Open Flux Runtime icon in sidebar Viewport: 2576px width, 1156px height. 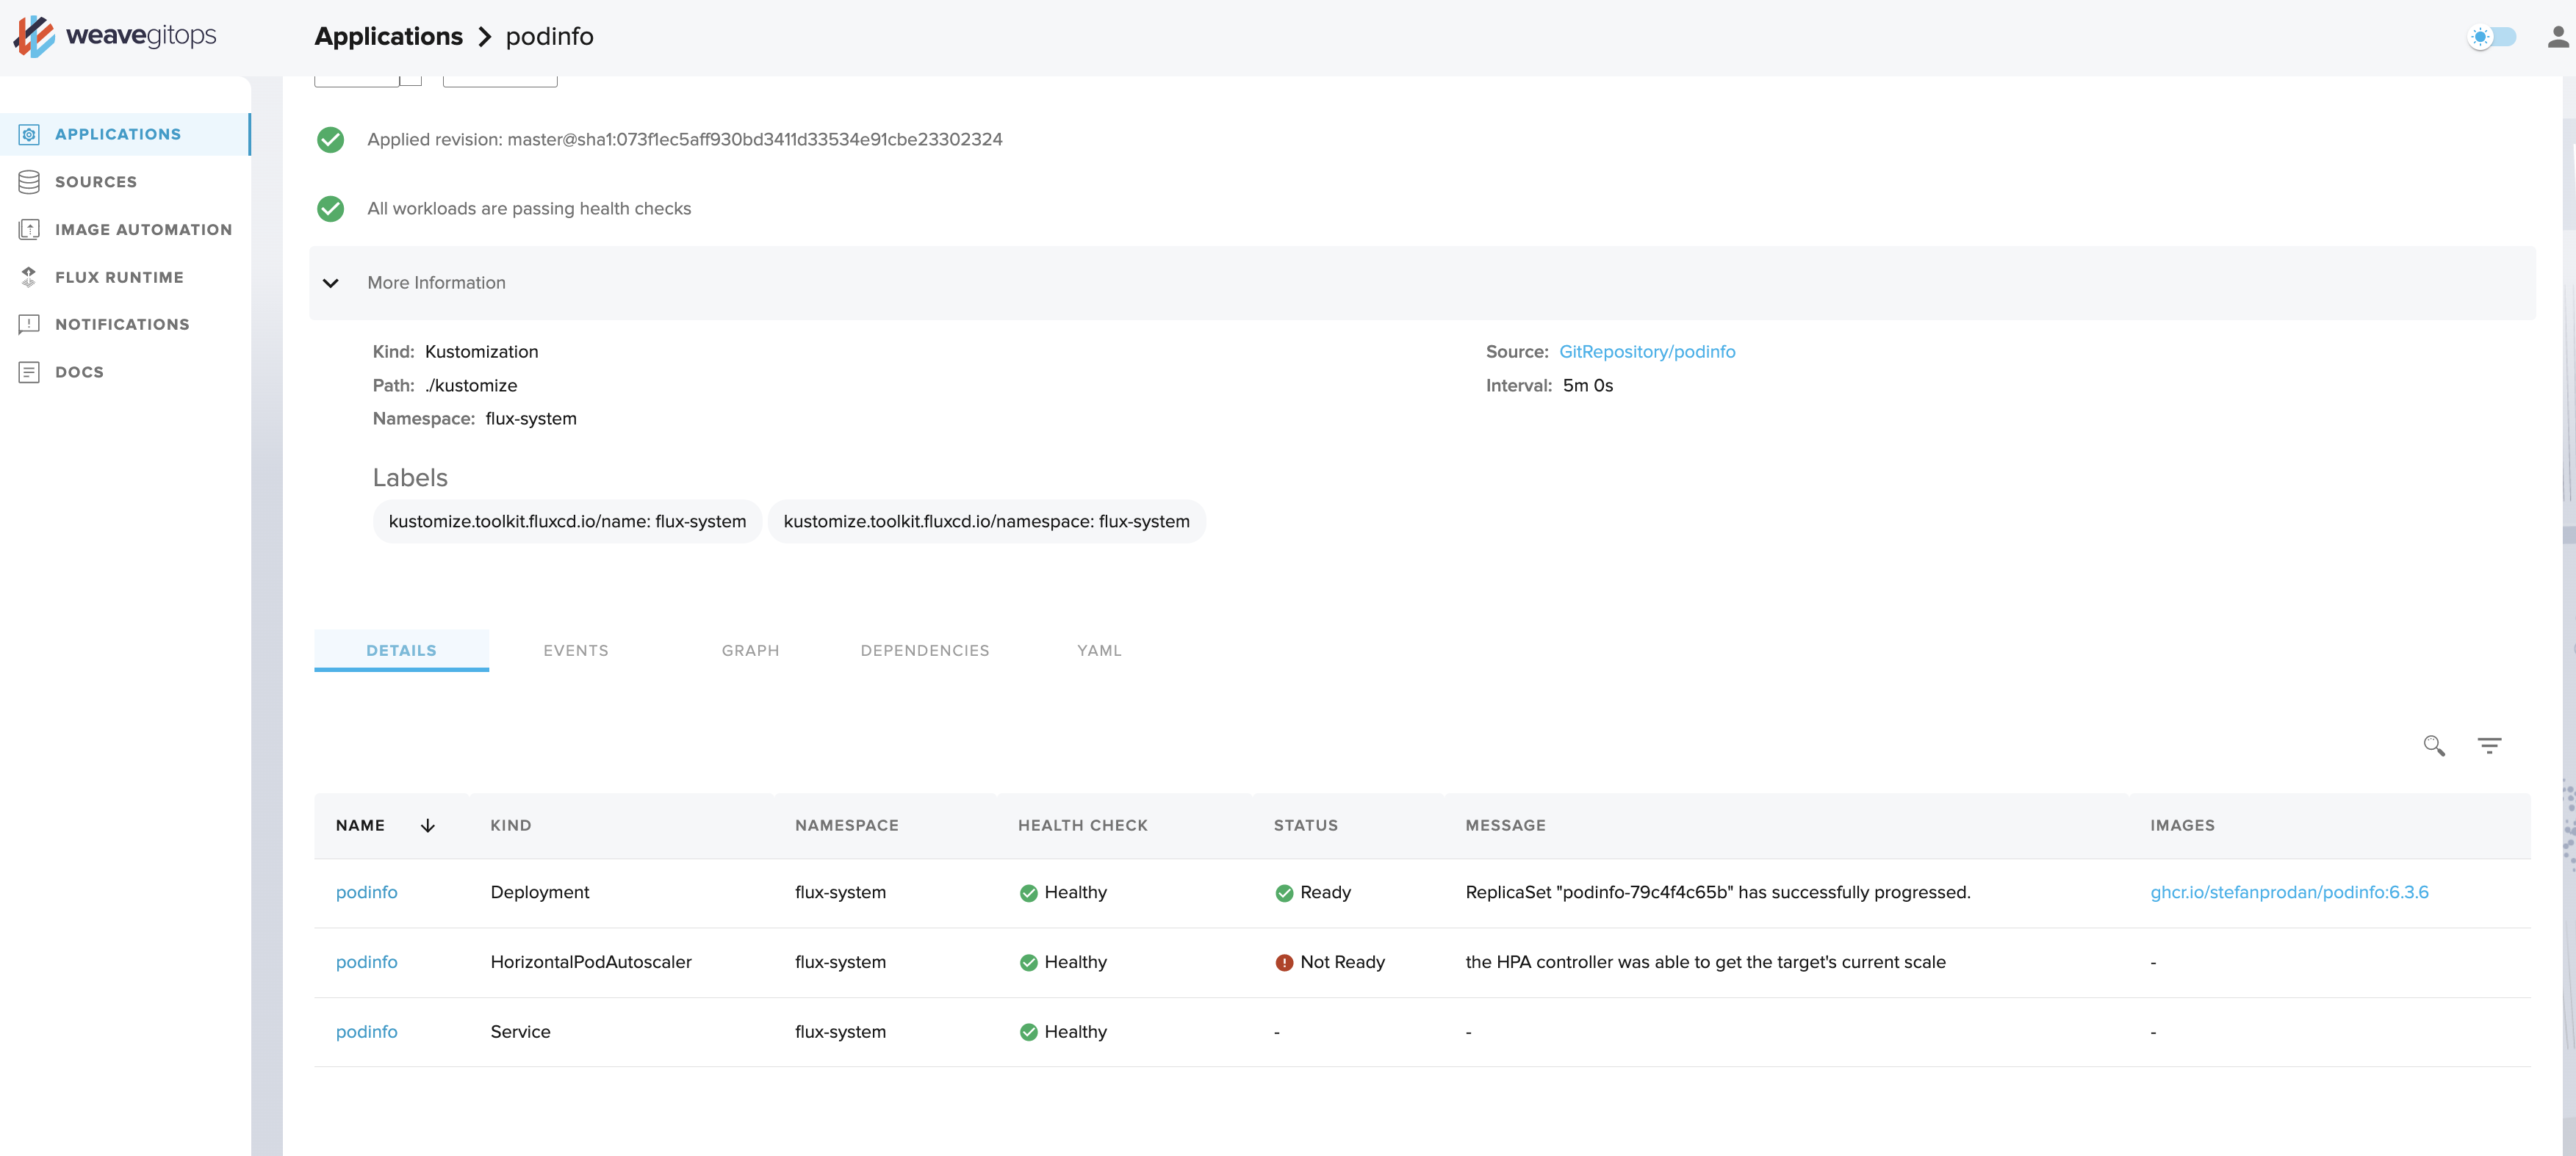[x=29, y=277]
